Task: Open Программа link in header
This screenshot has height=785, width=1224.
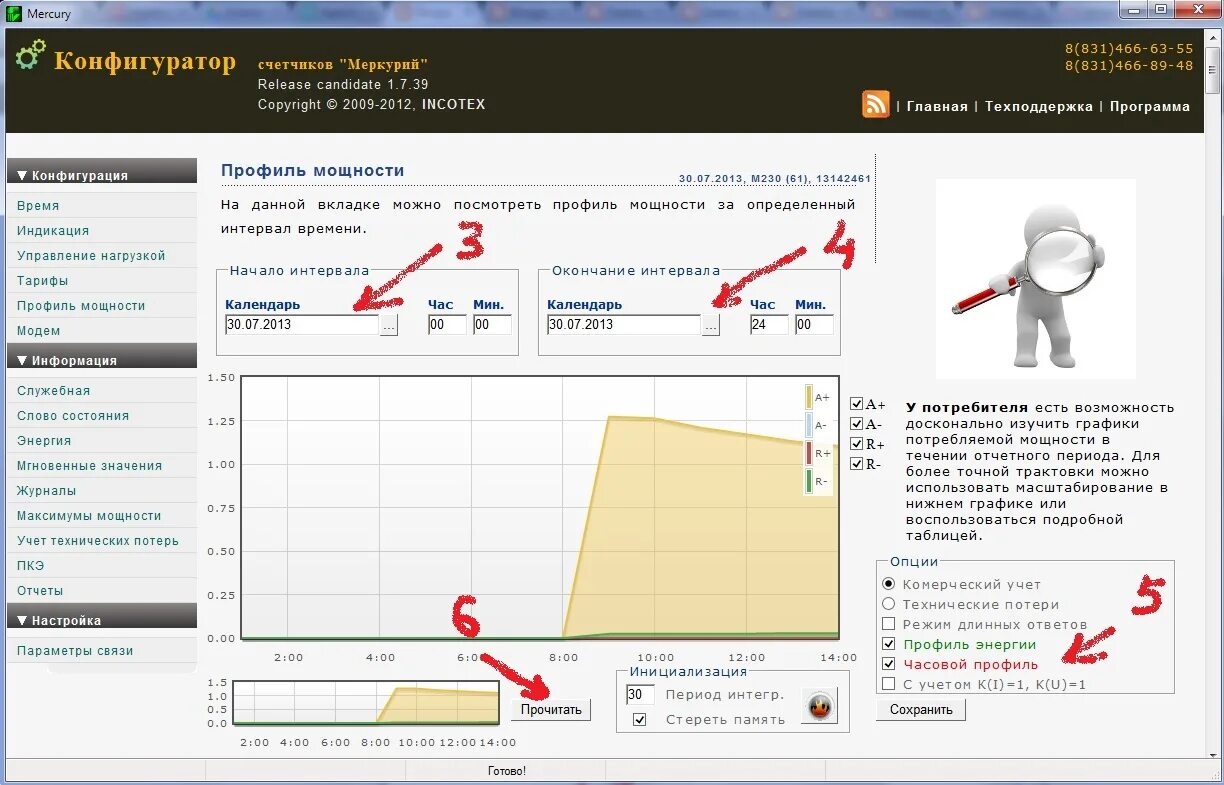Action: pos(1150,106)
